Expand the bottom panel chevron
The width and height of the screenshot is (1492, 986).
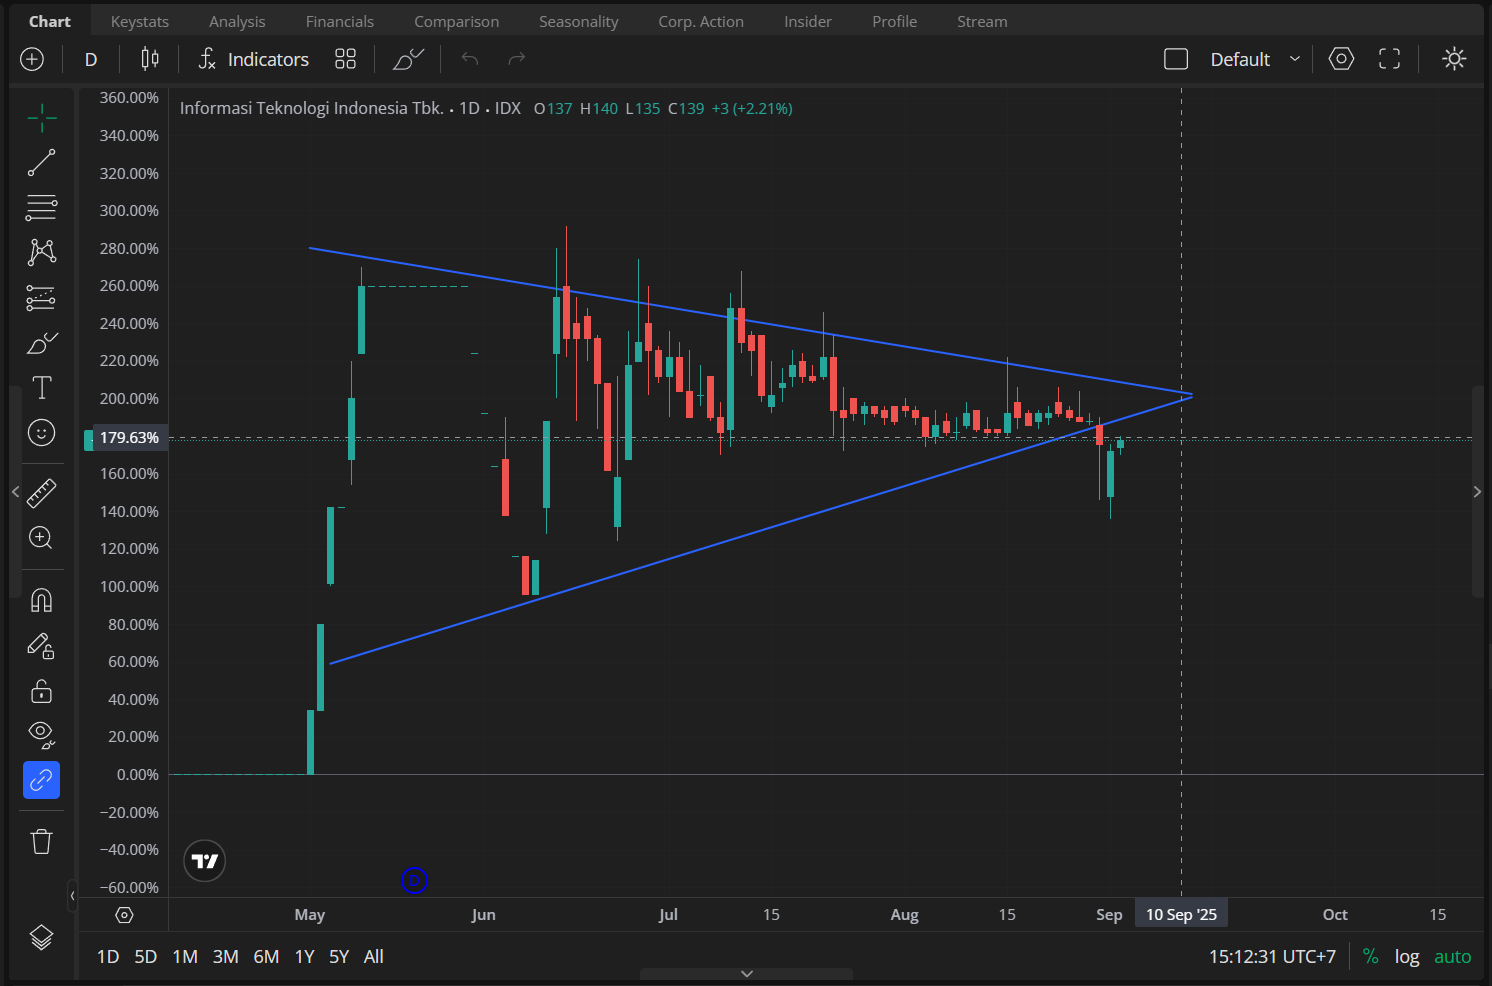[x=746, y=973]
